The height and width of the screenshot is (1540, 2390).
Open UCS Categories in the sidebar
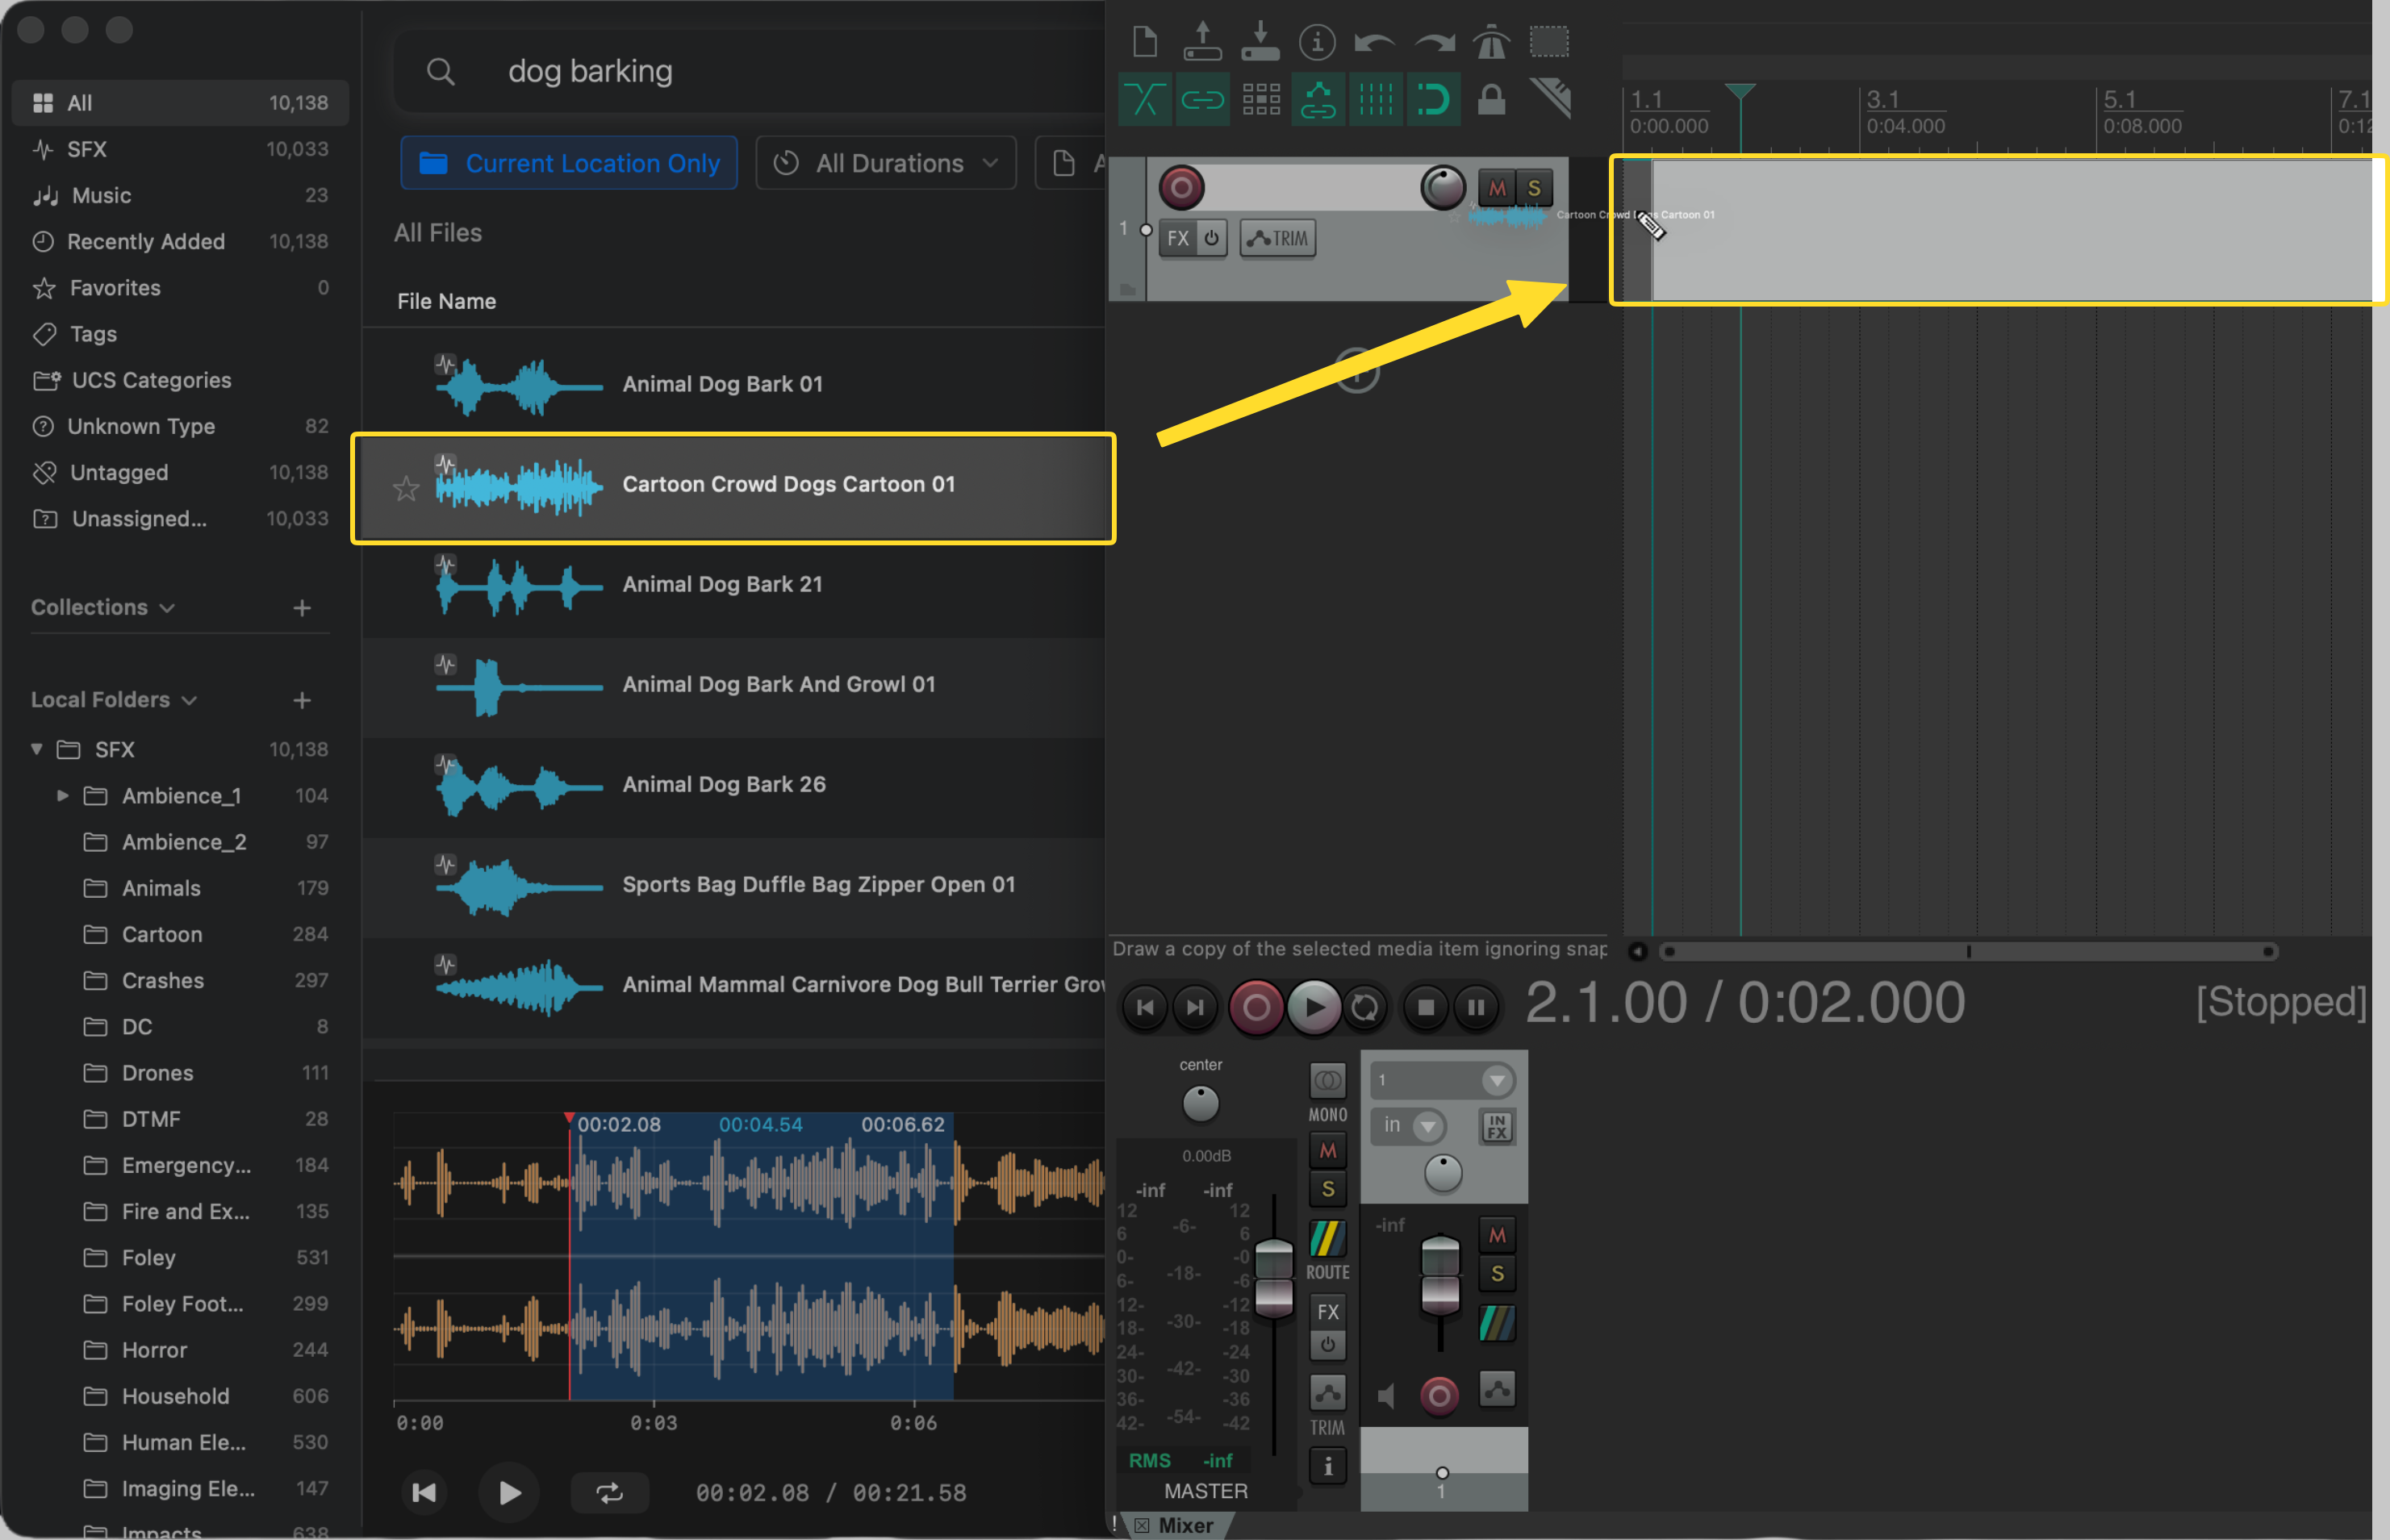pyautogui.click(x=180, y=380)
